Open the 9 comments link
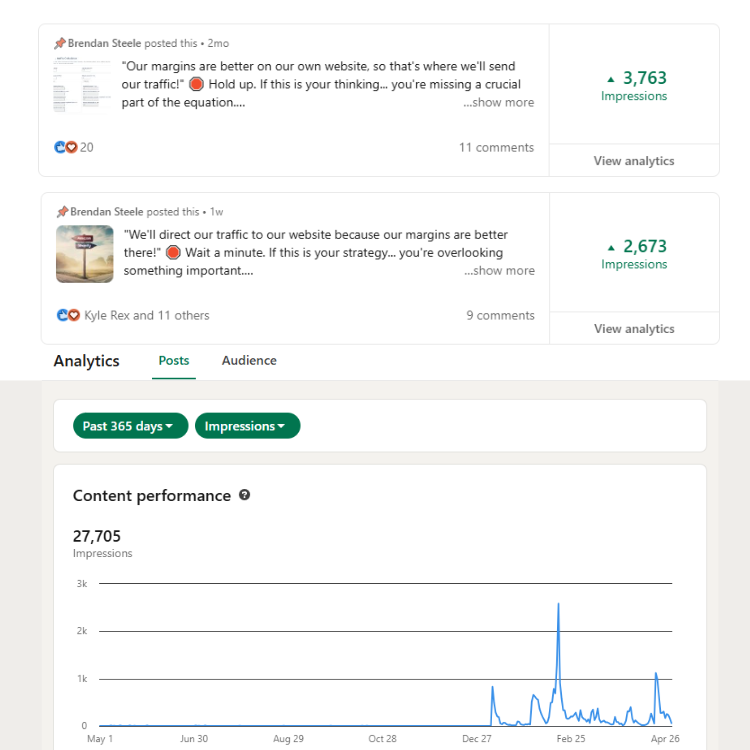The image size is (750, 750). coord(500,315)
